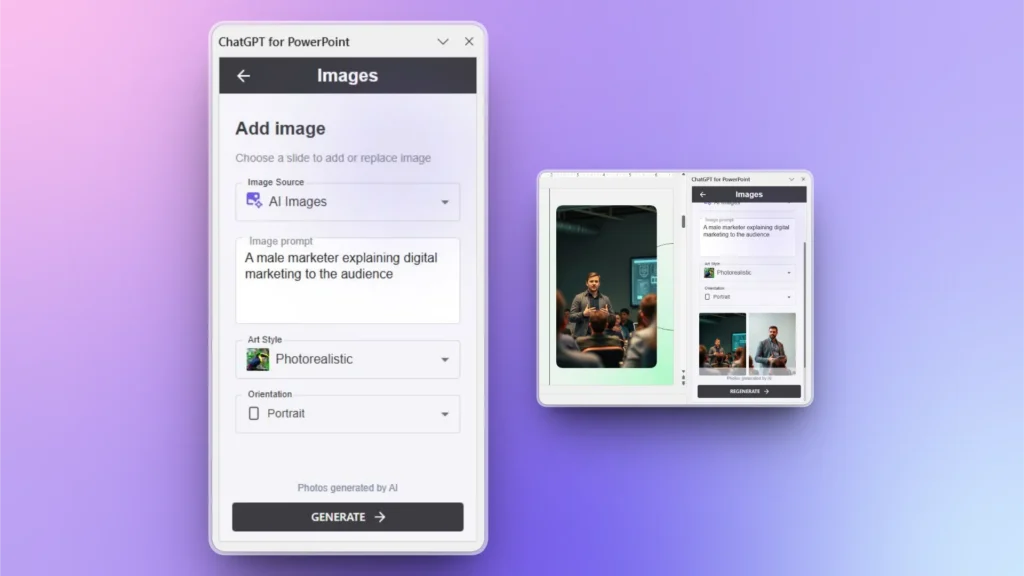The image size is (1024, 576).
Task: Click the arrow icon on the Regenerate button
Action: pos(765,390)
